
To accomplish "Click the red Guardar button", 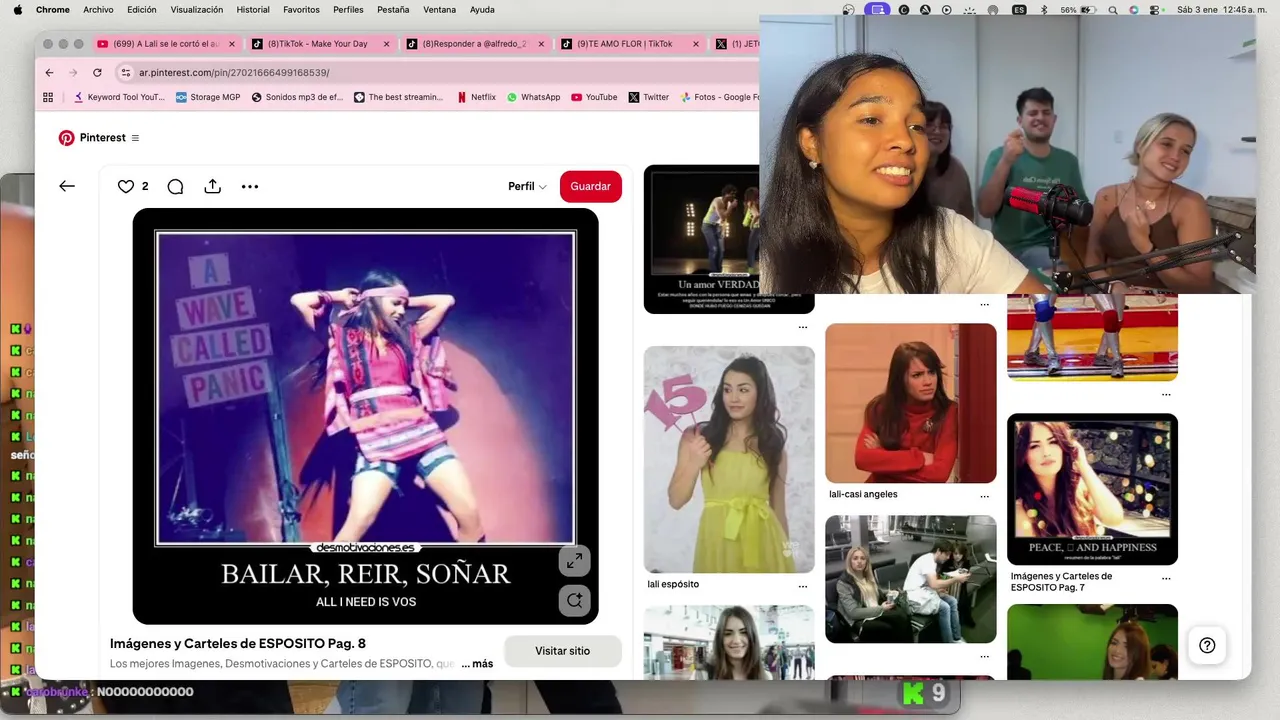I will click(591, 186).
